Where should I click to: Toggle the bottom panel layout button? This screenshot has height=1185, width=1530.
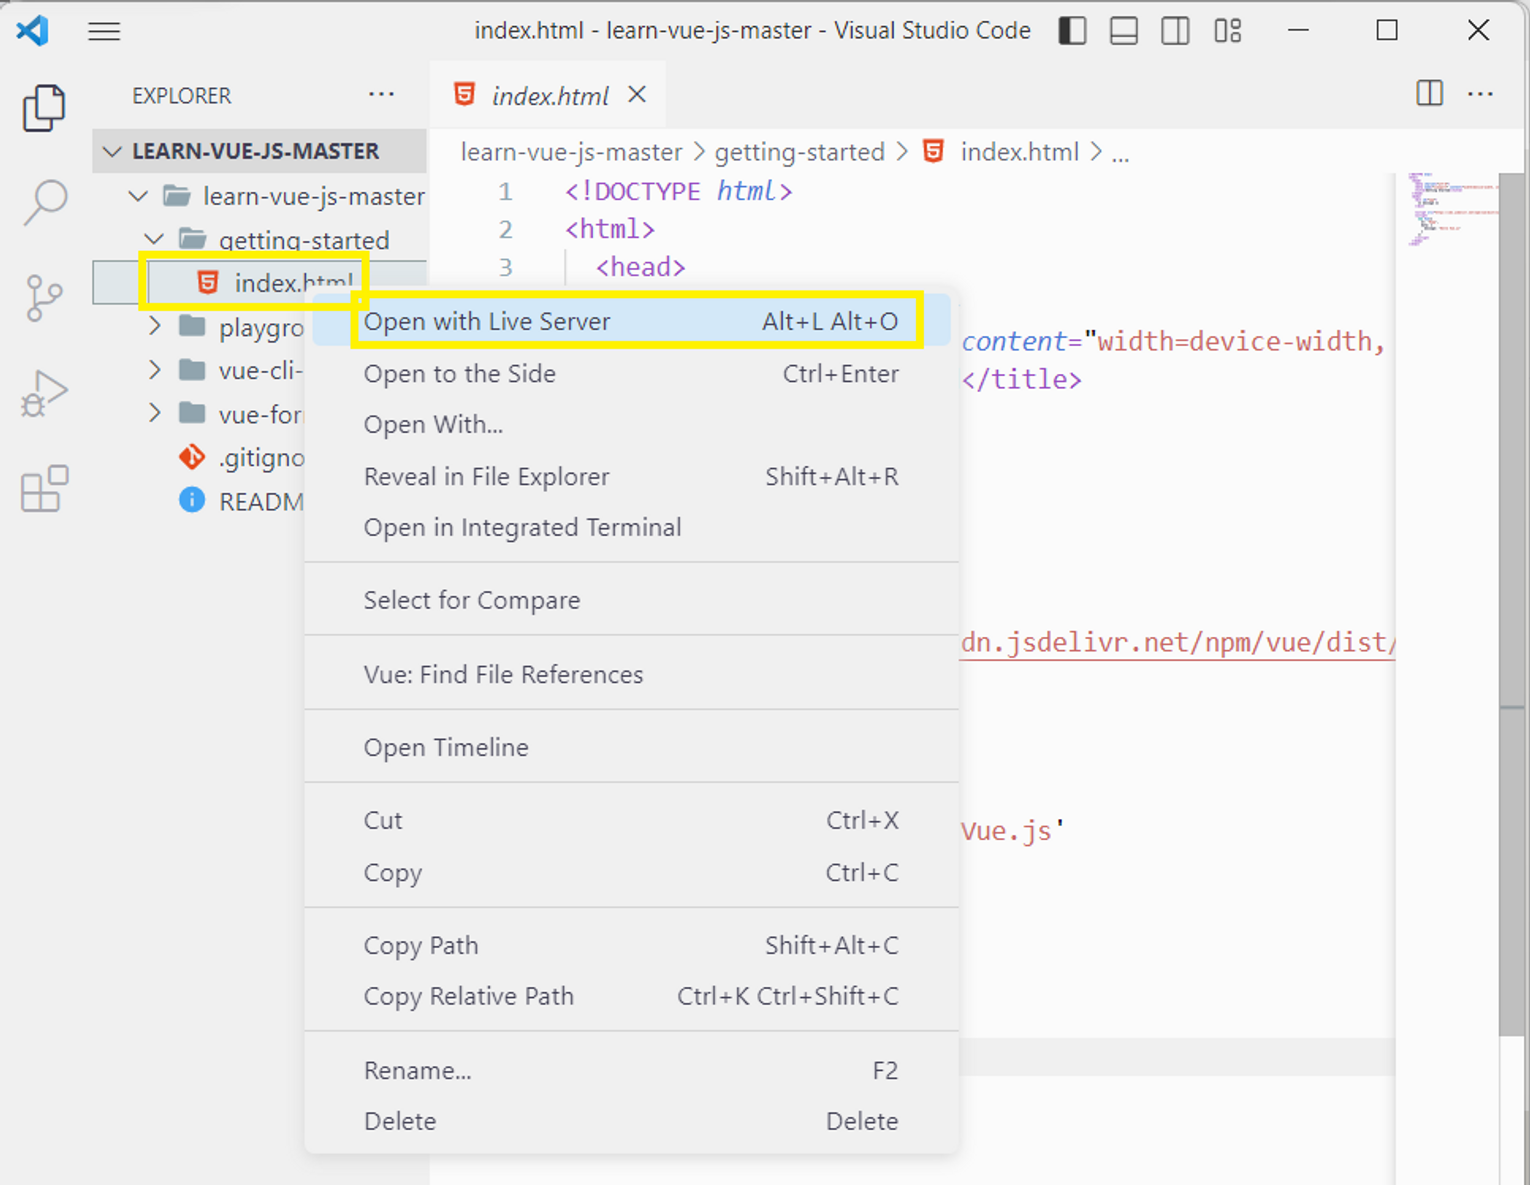click(1124, 31)
